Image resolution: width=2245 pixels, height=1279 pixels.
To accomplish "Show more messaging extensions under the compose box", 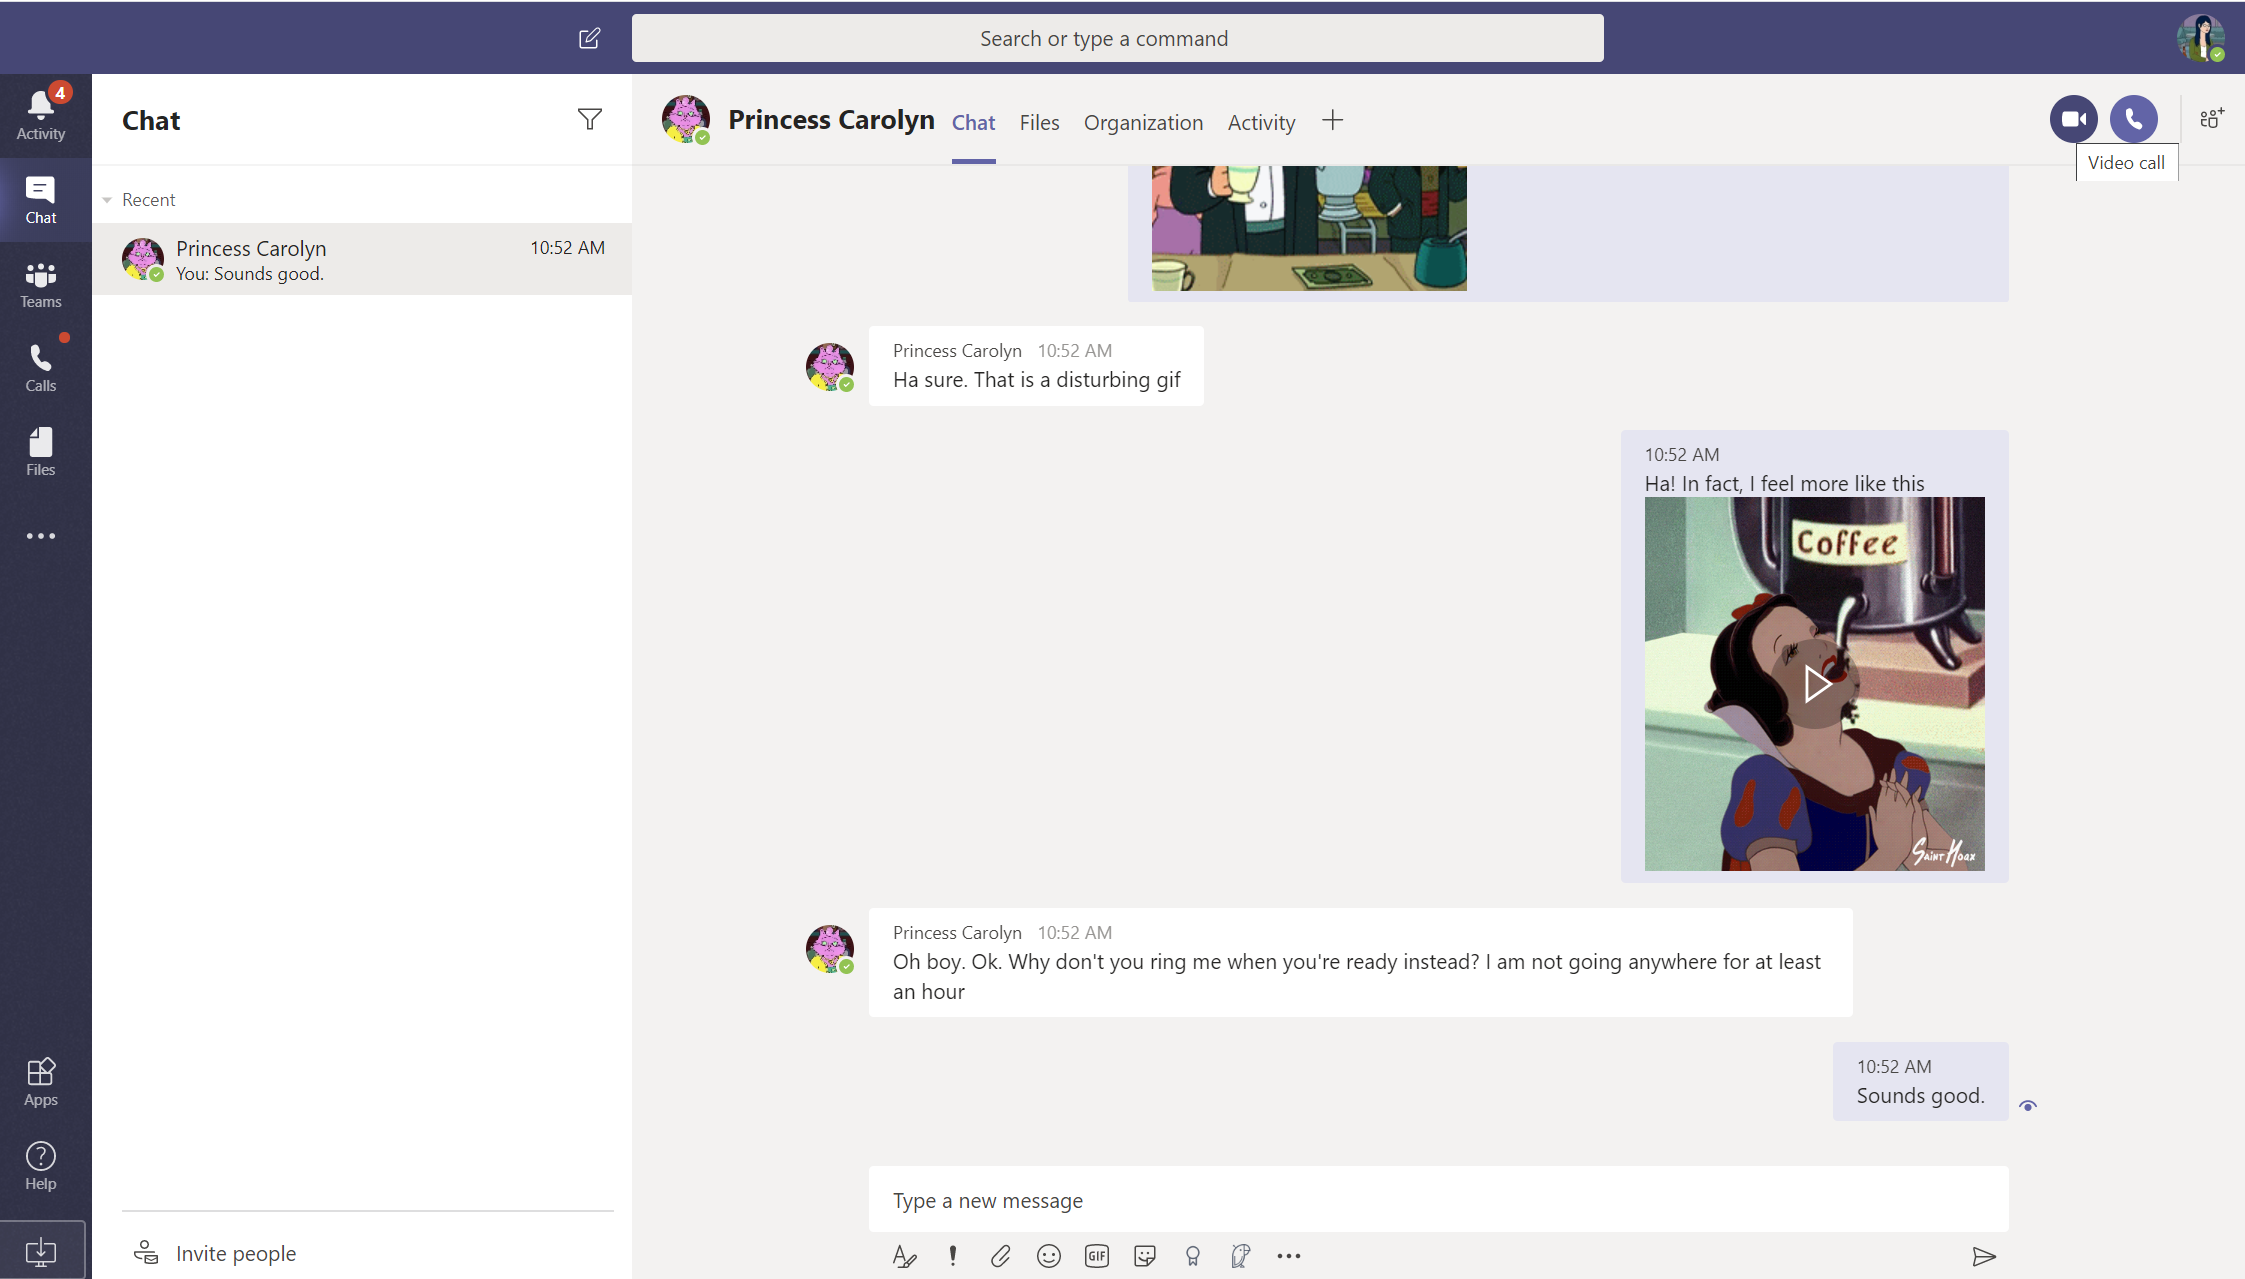I will [x=1289, y=1256].
